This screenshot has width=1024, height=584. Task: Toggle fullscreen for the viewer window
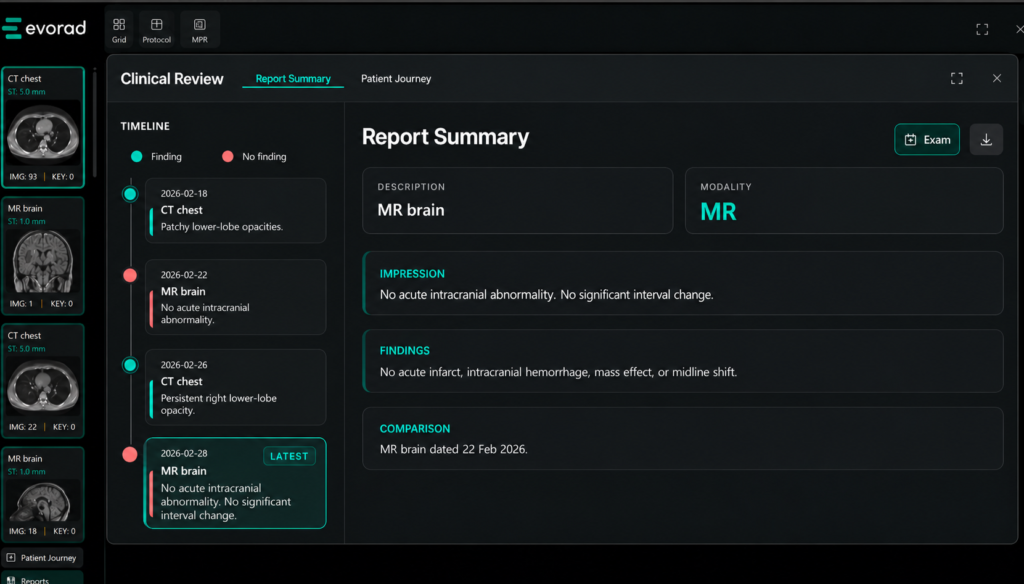[x=982, y=29]
